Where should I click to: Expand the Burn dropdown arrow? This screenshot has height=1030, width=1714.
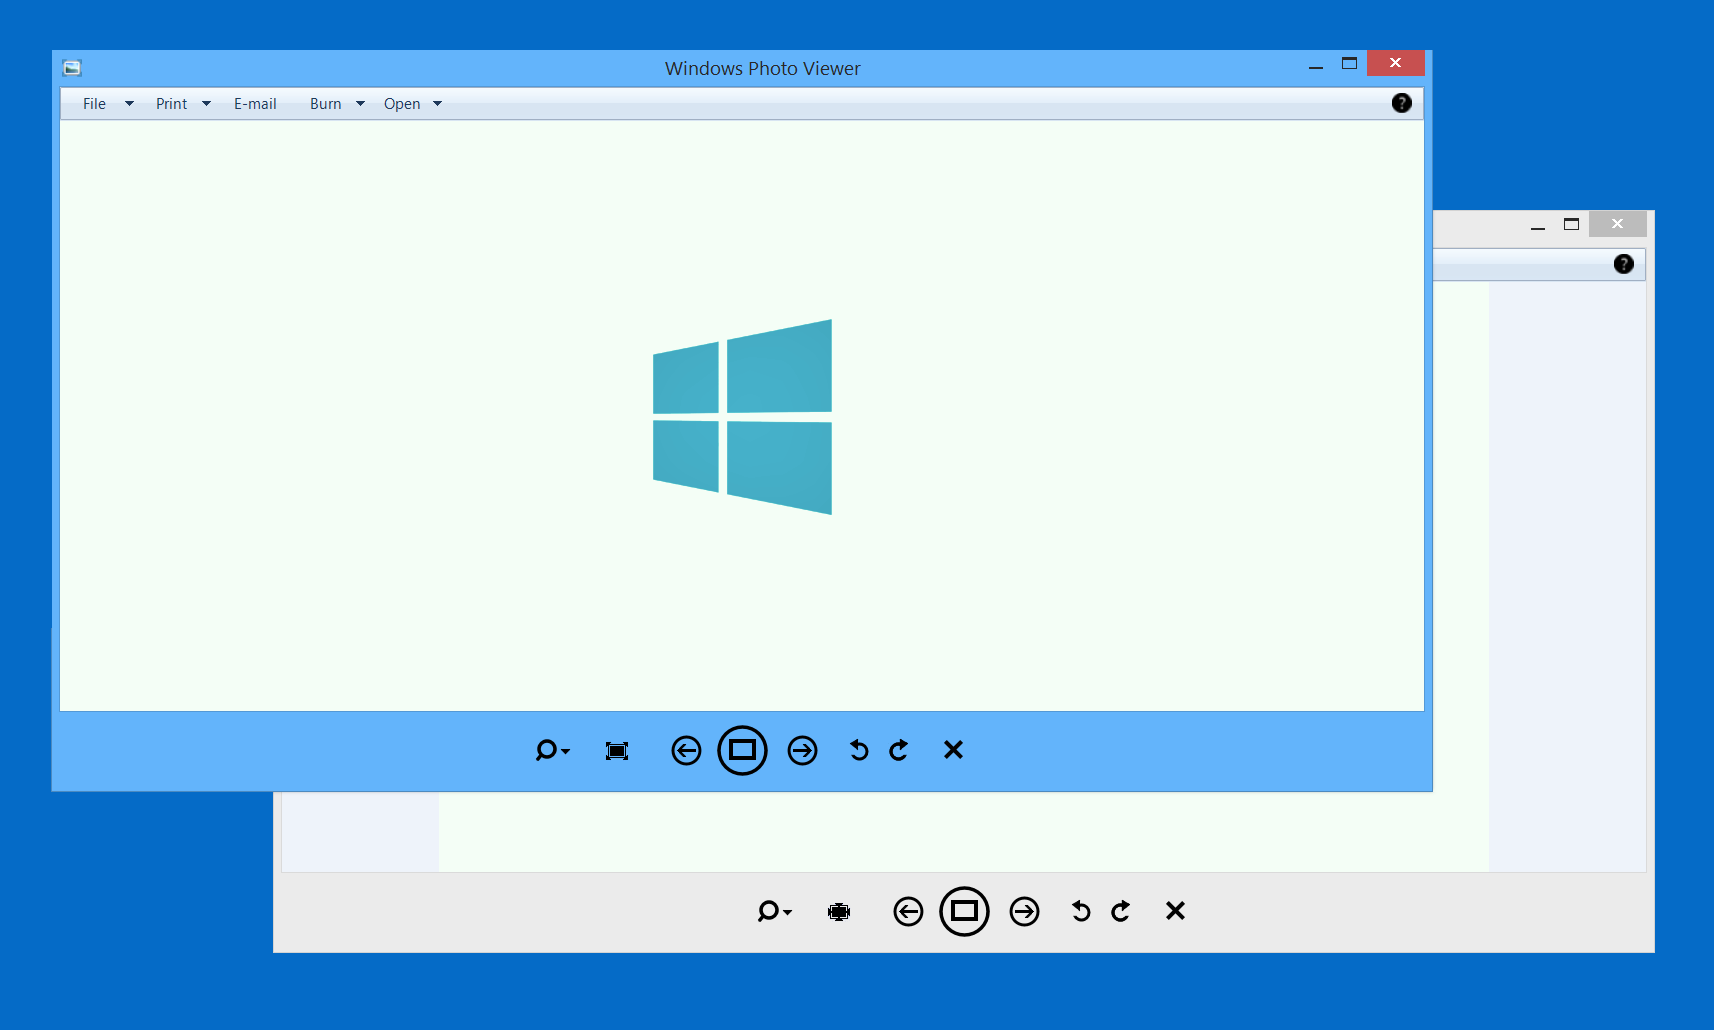point(360,104)
